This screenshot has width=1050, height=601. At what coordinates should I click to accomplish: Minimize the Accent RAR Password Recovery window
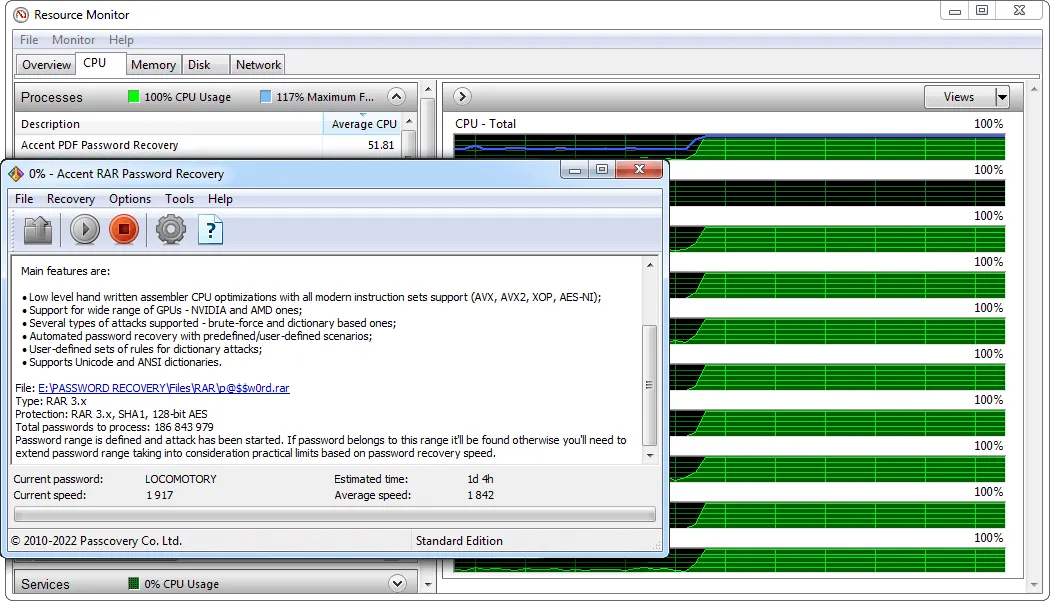575,170
